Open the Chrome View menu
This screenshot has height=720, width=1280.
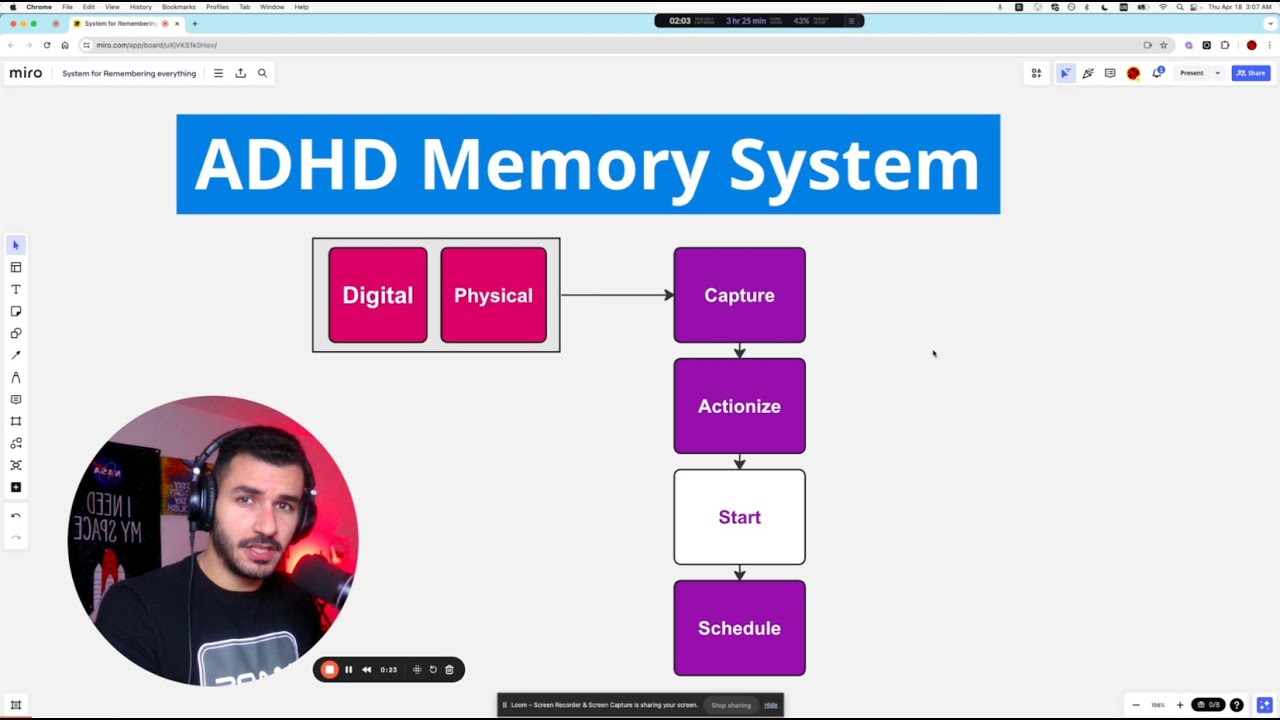112,7
